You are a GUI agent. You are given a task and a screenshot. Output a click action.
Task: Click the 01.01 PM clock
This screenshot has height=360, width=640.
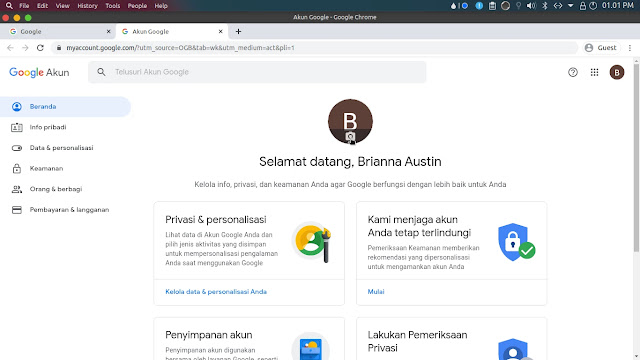618,6
